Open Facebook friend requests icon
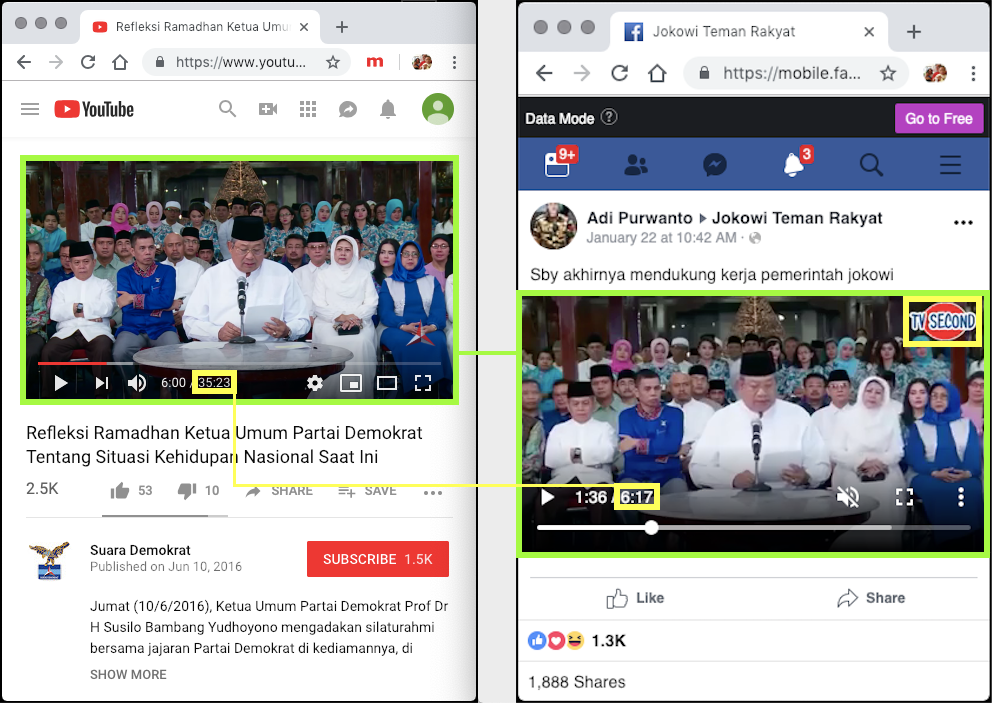The width and height of the screenshot is (992, 703). pyautogui.click(x=636, y=164)
